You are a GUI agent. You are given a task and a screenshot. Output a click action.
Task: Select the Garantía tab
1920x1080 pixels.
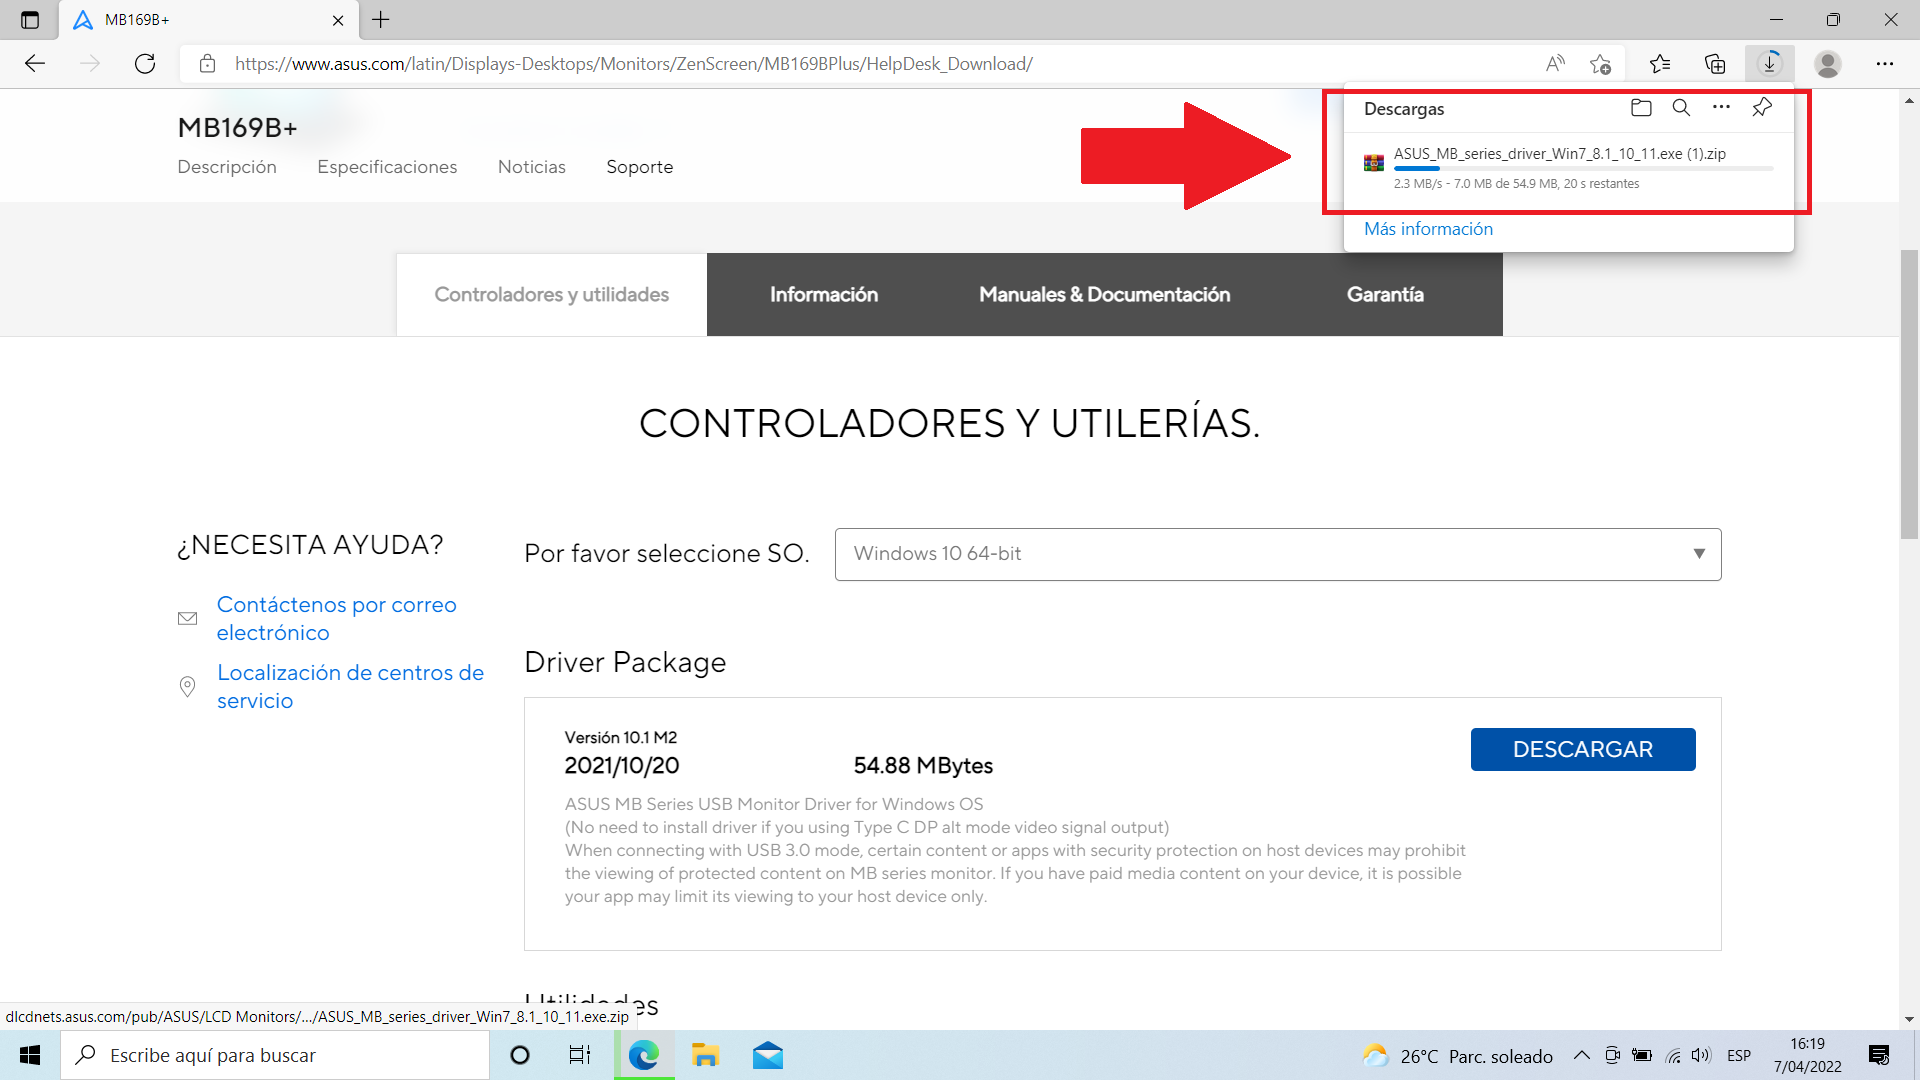1385,294
